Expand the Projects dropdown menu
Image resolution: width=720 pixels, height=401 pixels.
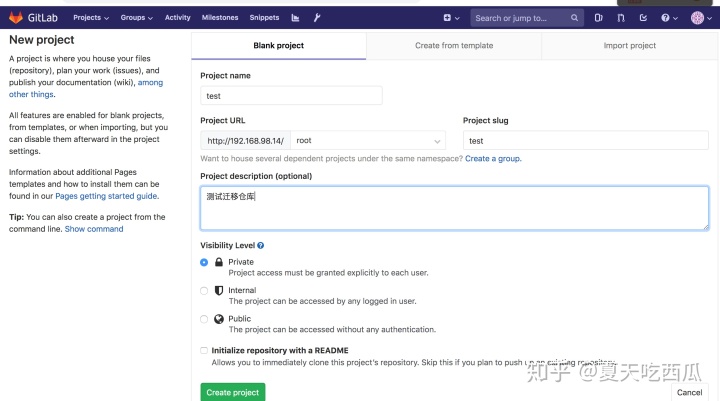click(x=91, y=17)
